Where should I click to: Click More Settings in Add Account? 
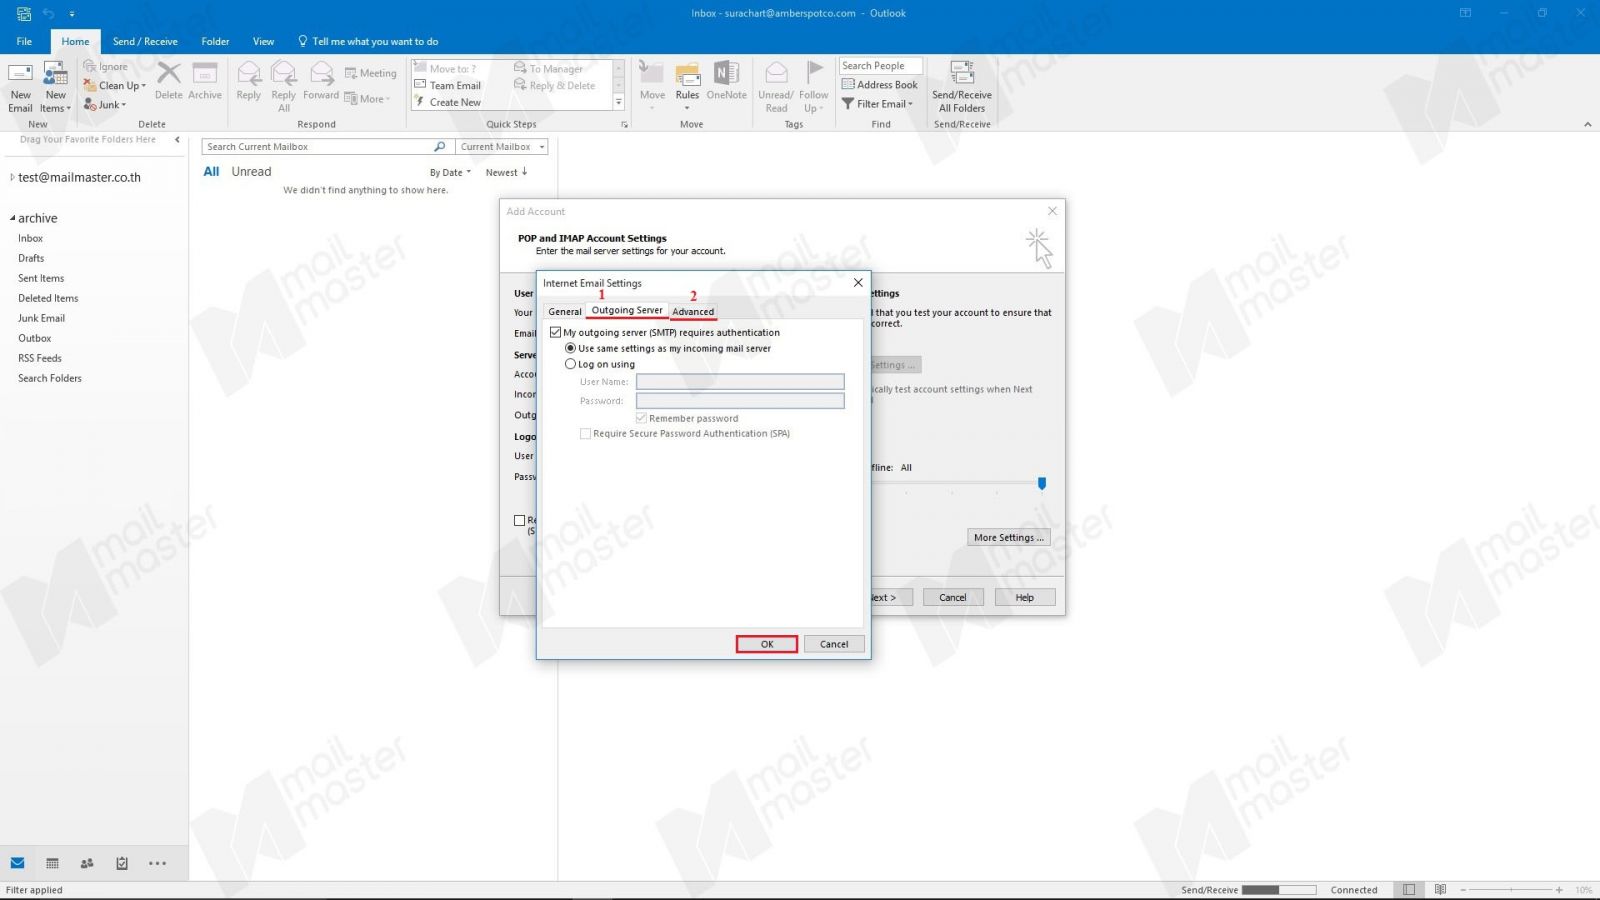pyautogui.click(x=1009, y=537)
